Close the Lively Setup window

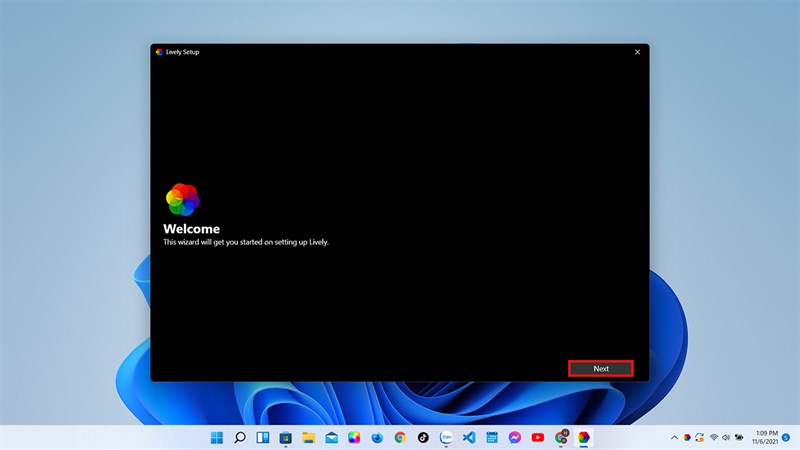click(637, 52)
